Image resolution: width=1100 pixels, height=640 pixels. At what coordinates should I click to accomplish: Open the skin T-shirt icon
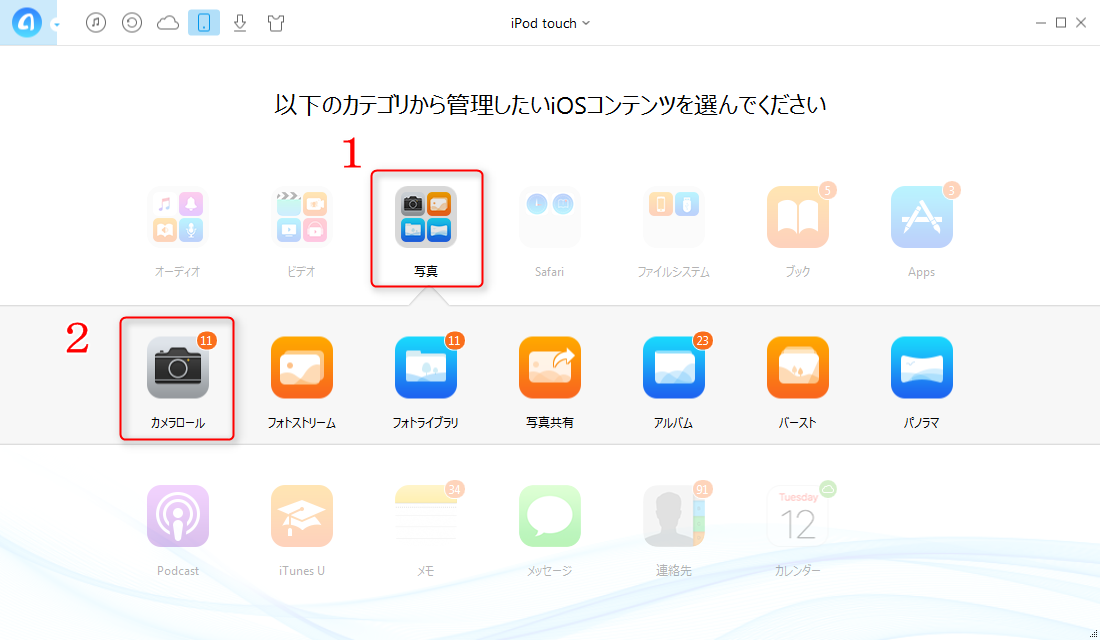(x=276, y=23)
